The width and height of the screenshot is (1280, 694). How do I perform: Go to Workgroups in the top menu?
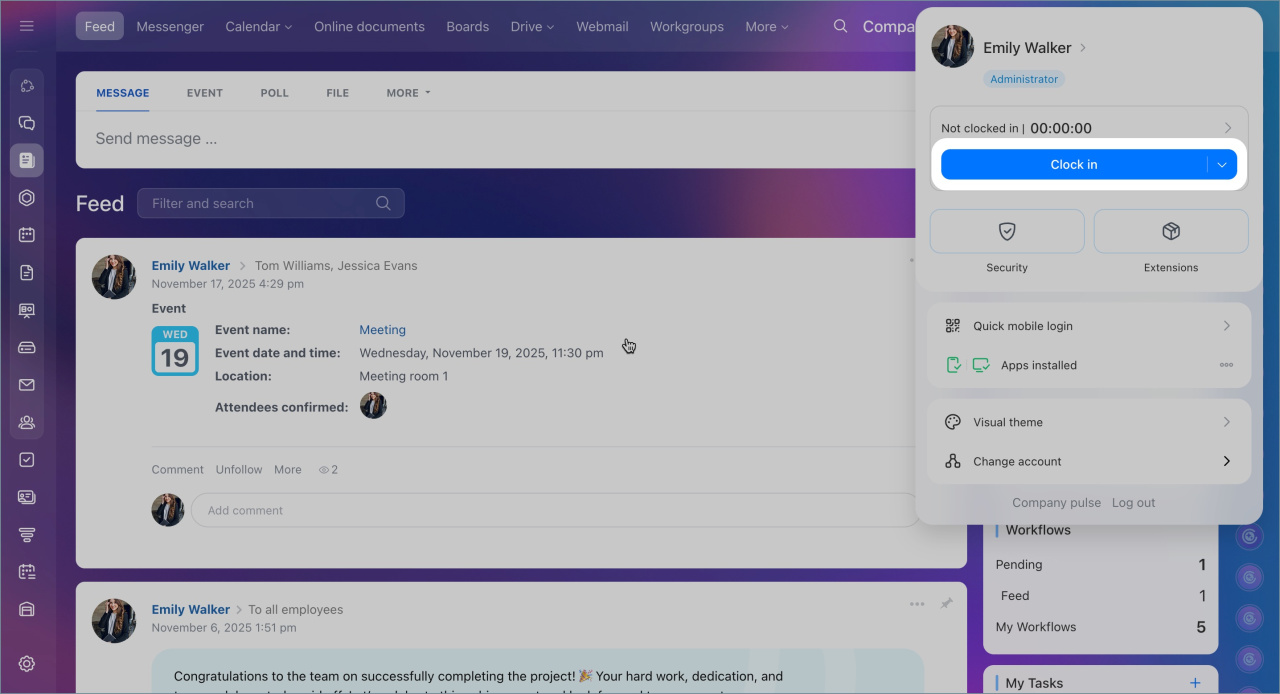[686, 27]
